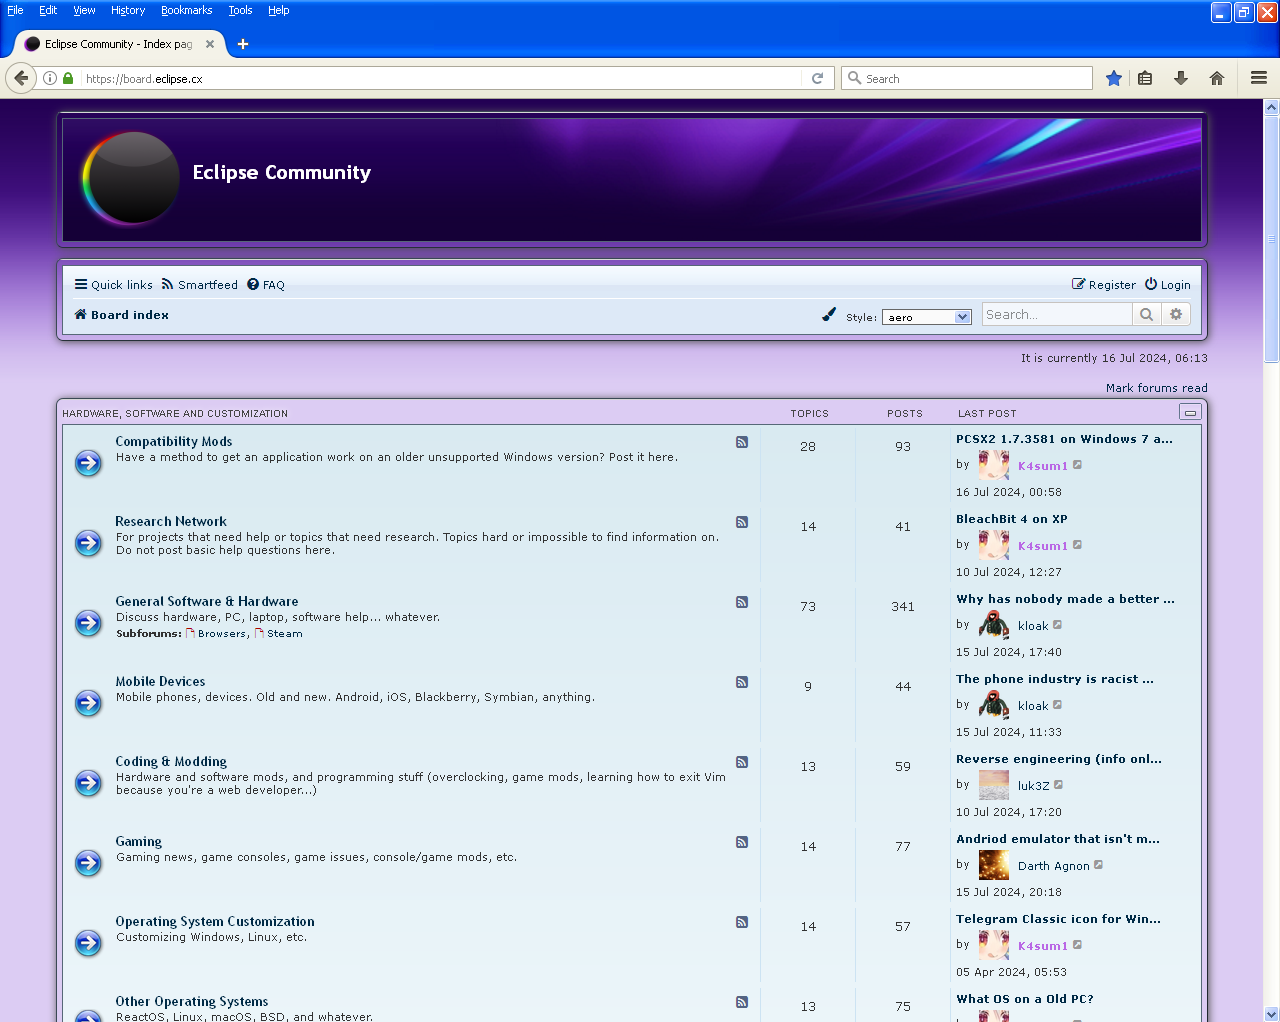Open last post BleachBit 4 on XP
1280x1022 pixels.
click(1012, 519)
